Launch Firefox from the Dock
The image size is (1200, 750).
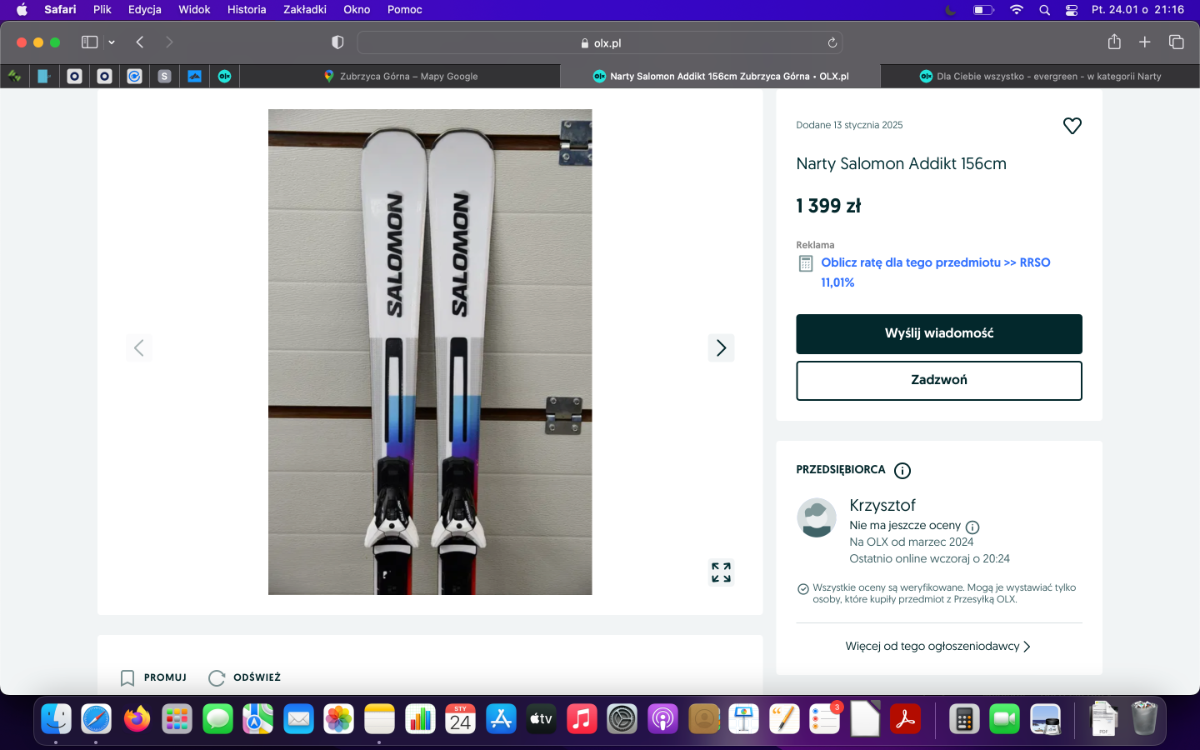(x=136, y=718)
